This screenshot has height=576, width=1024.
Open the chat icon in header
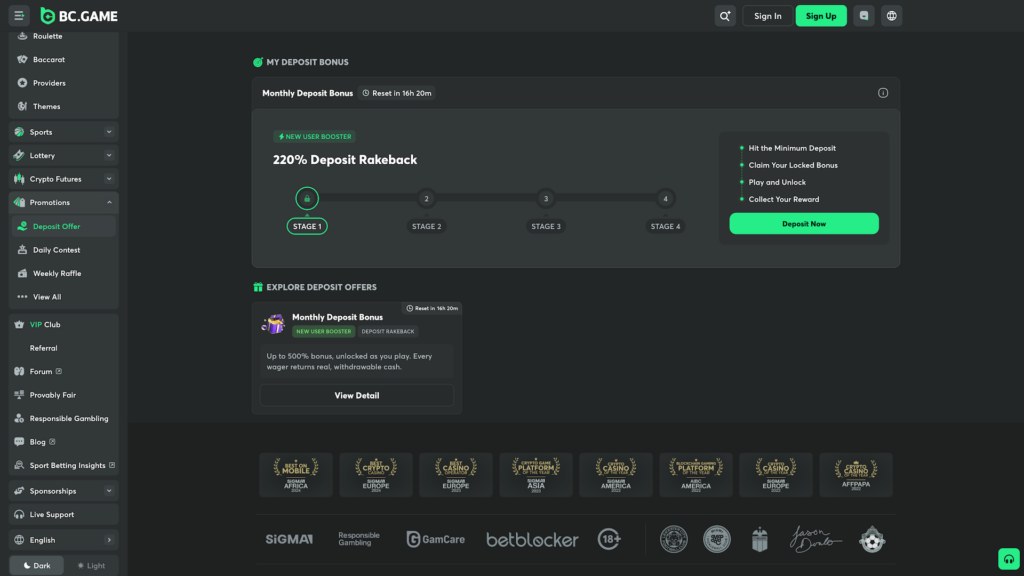864,16
